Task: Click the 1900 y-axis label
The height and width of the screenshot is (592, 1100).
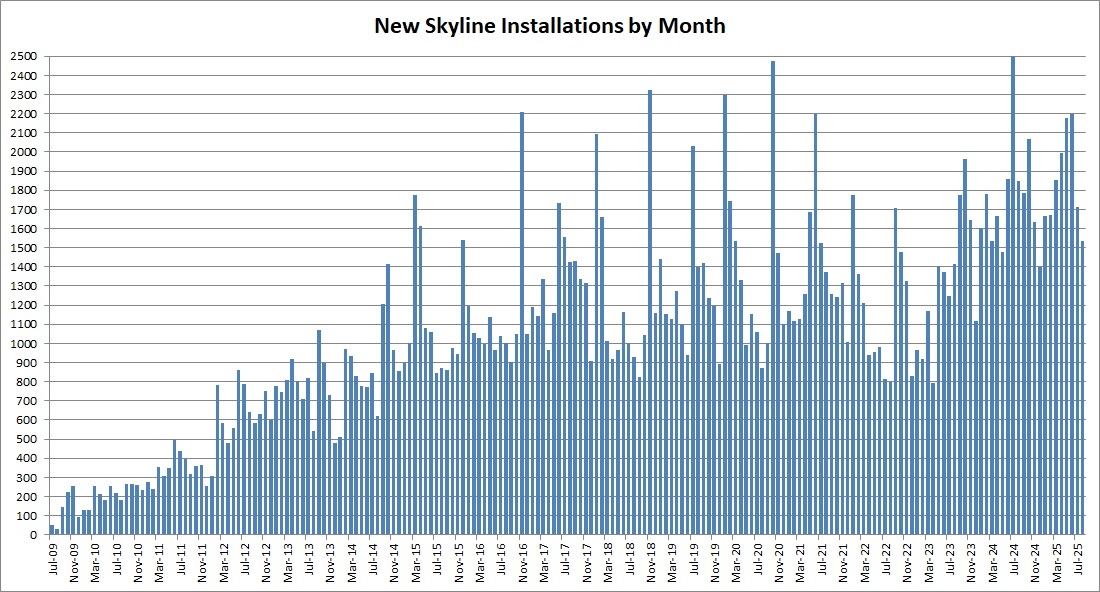Action: [x=24, y=171]
